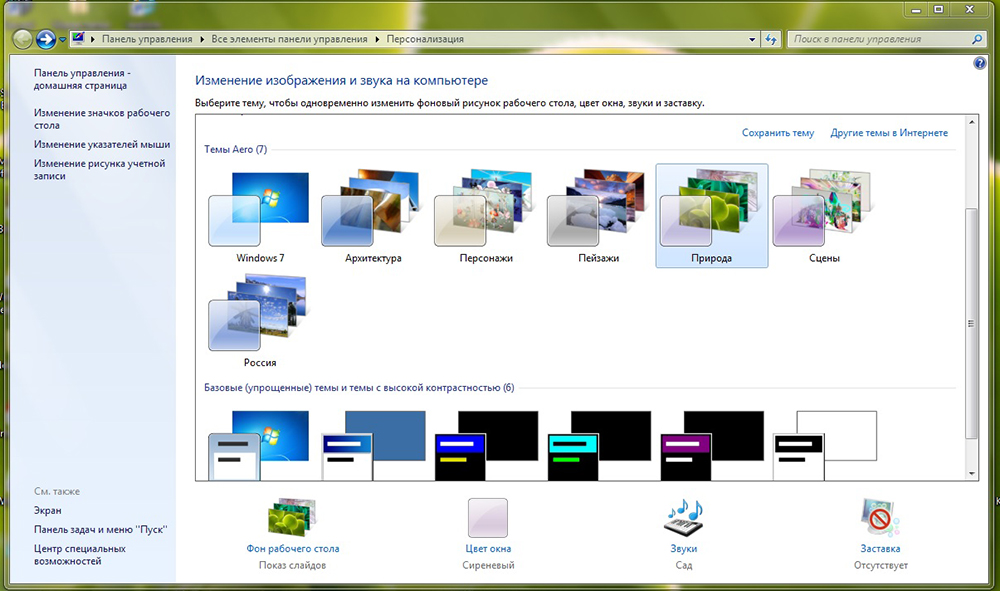Click the help question mark icon
Screen dimensions: 1000x591
[980, 63]
